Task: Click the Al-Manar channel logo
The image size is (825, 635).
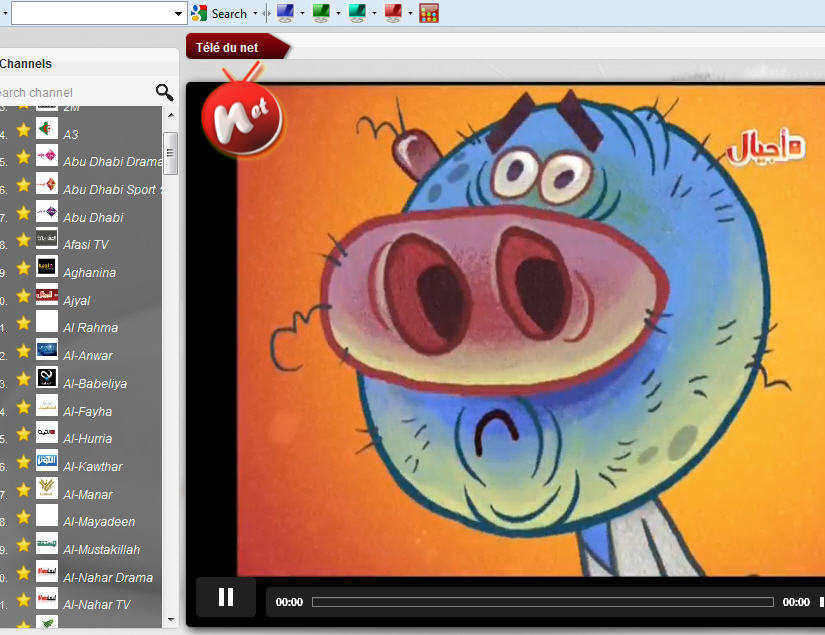Action: 47,489
